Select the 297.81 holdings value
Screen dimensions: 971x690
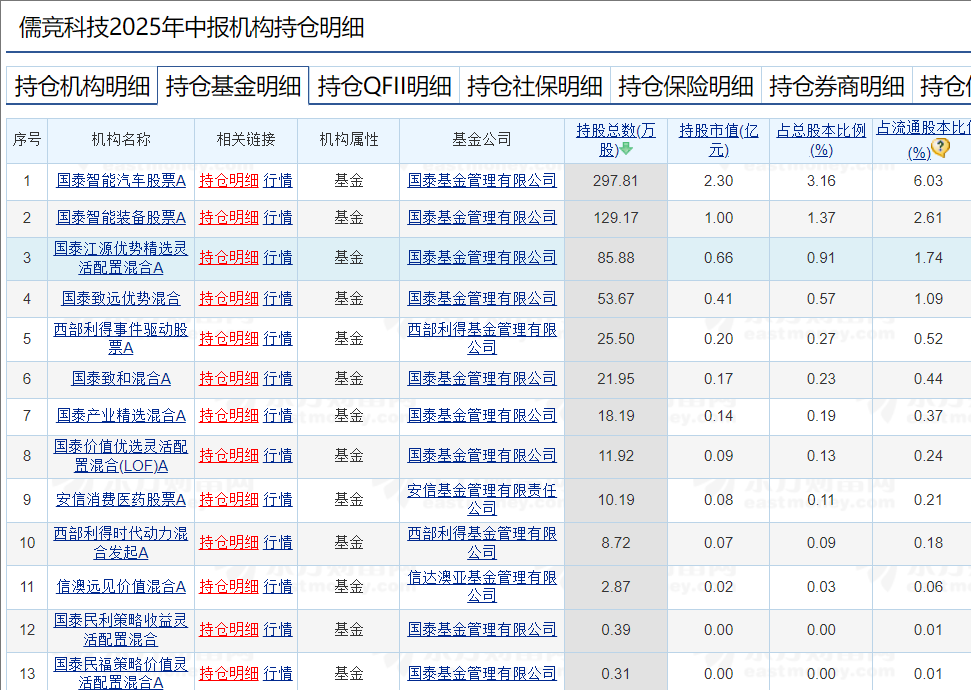(616, 181)
